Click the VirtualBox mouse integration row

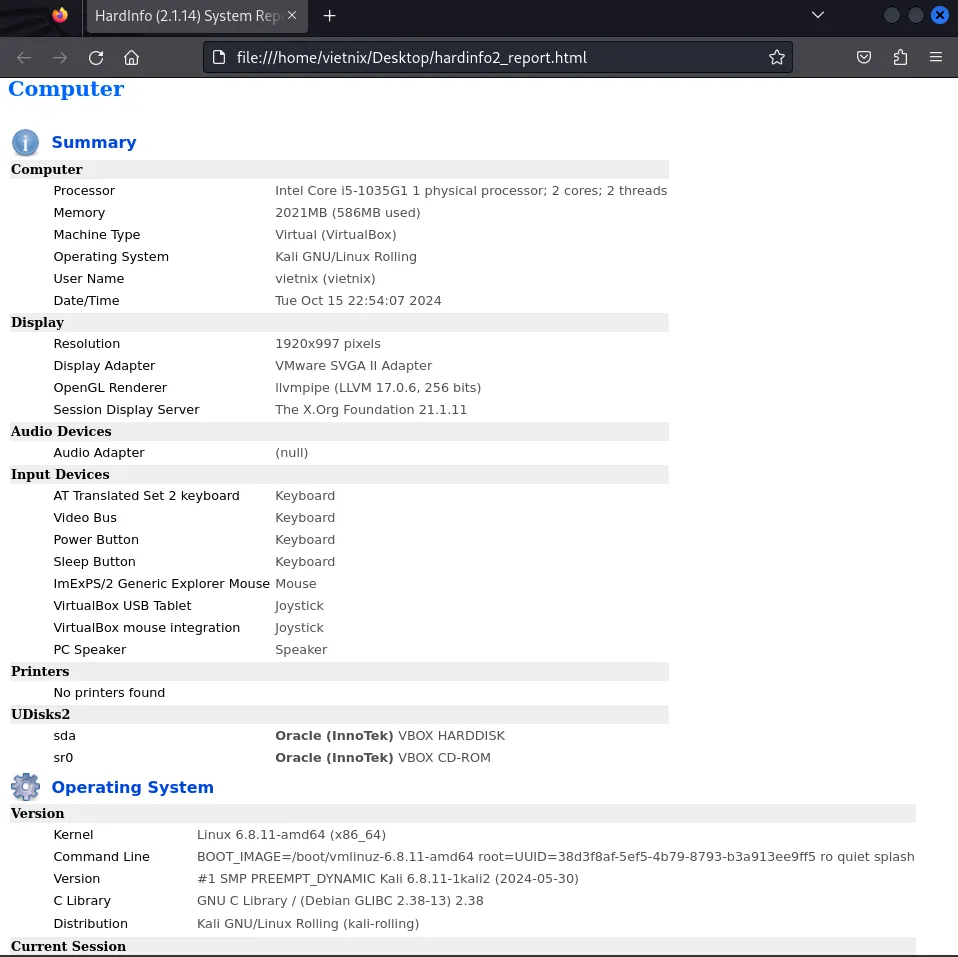[x=339, y=628]
